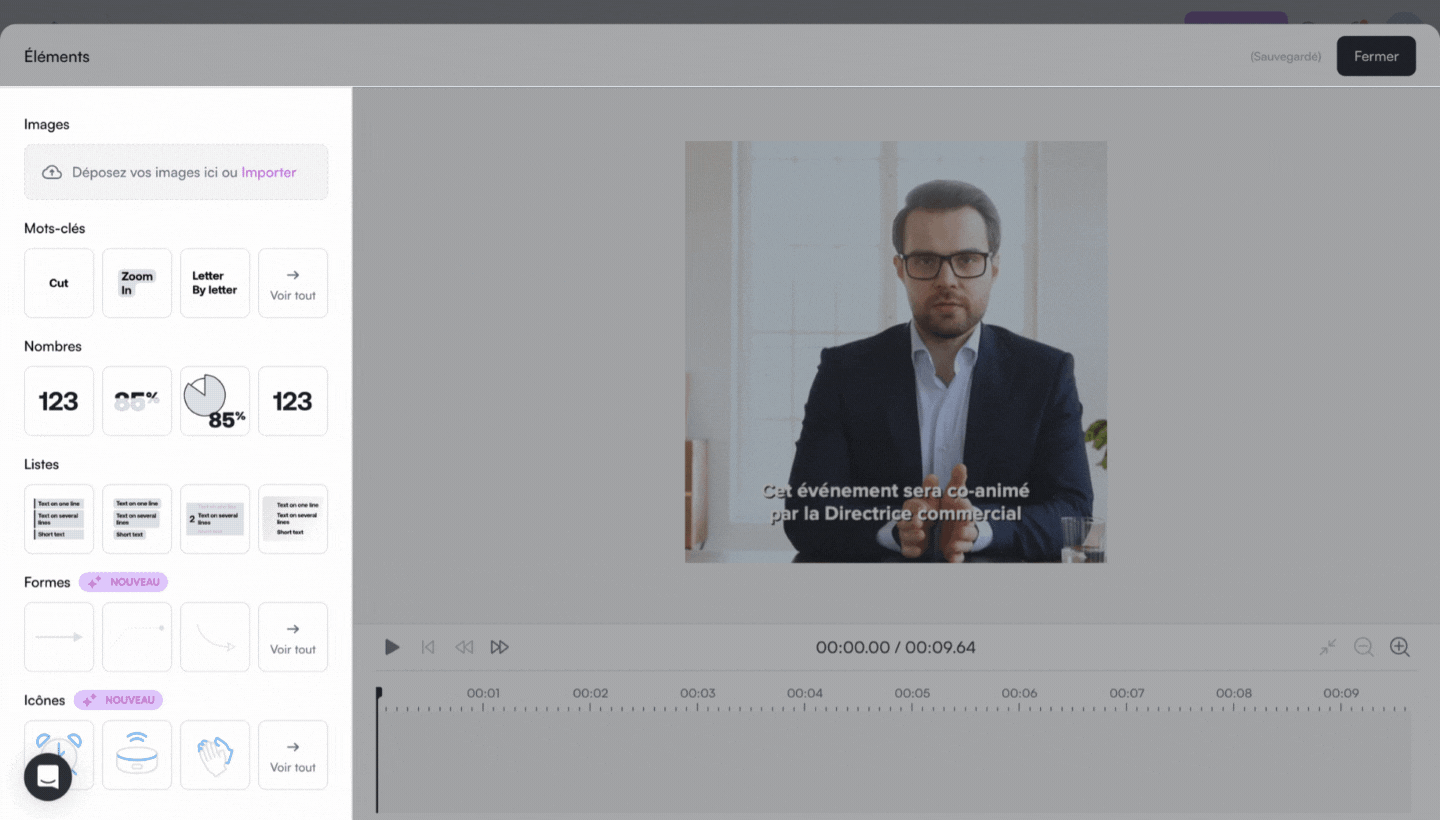Click the image drop zone upload icon

coord(52,172)
